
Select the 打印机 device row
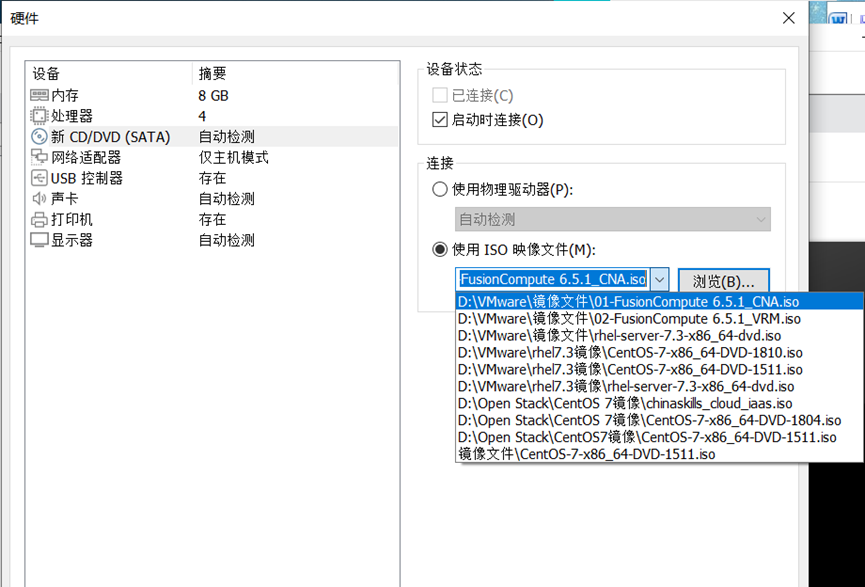212,220
